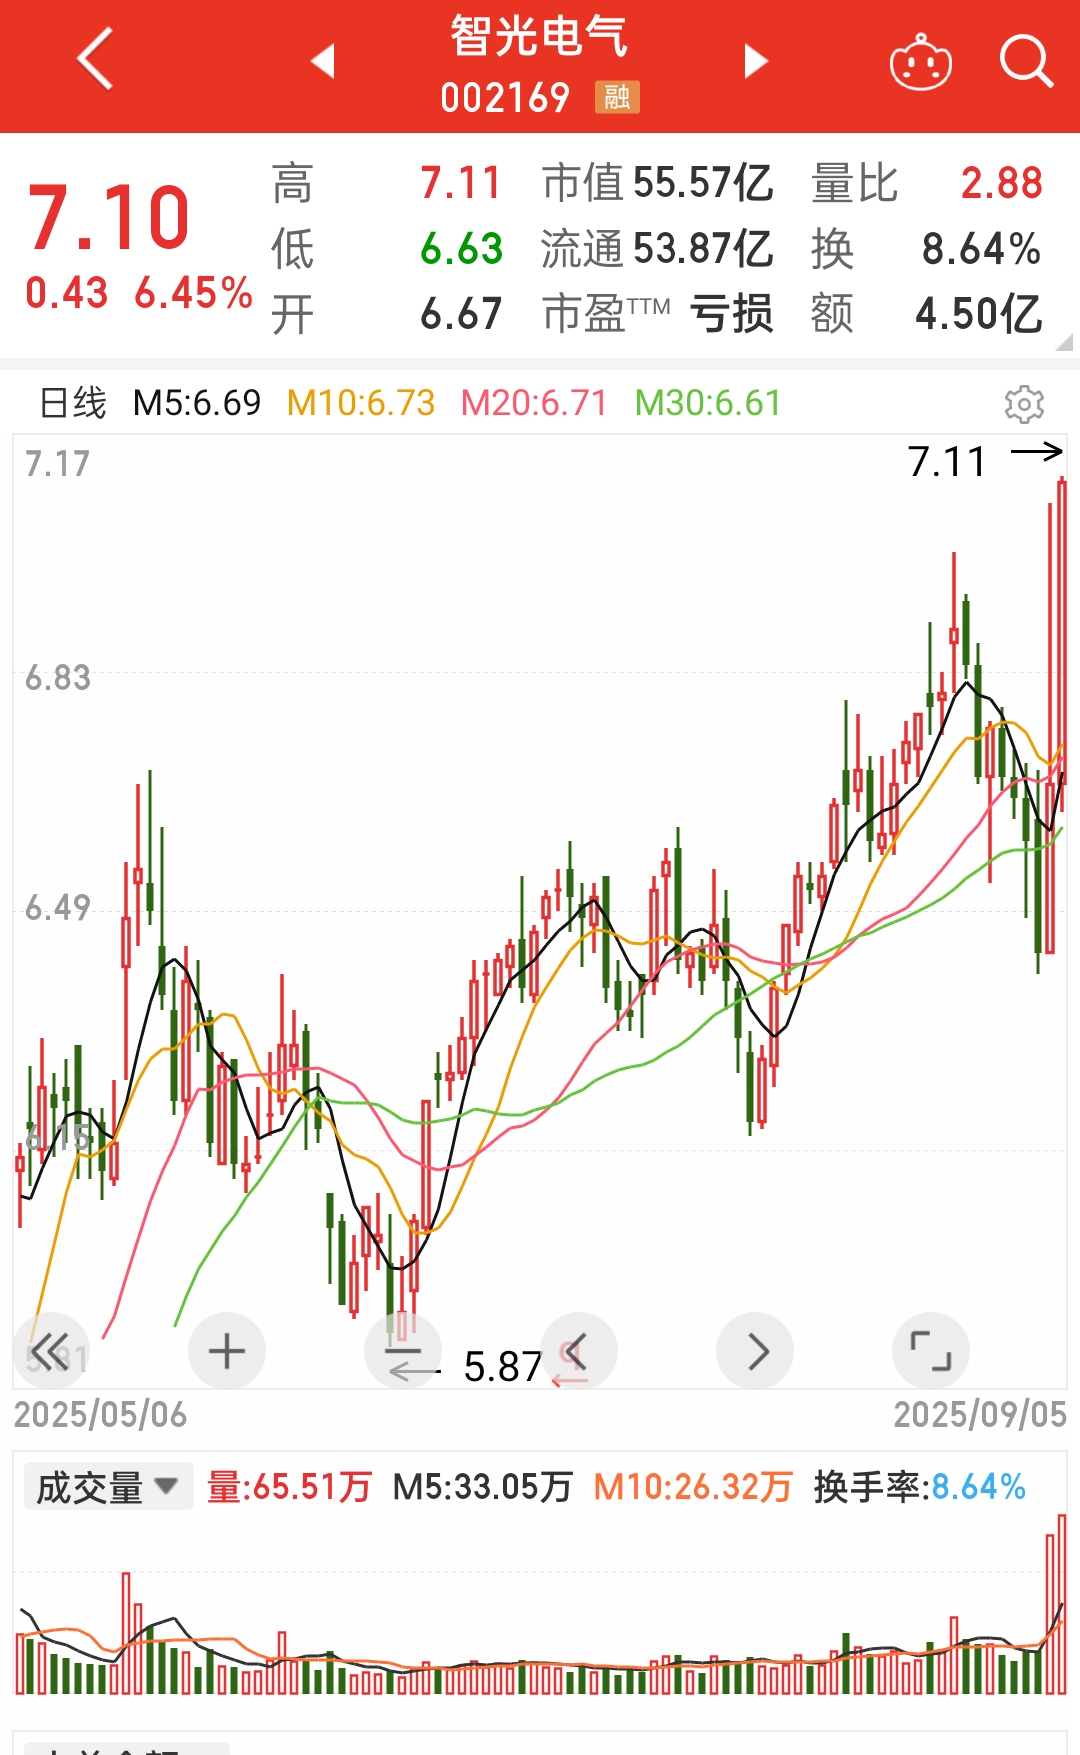The image size is (1080, 1755).
Task: Tap the chart start date 2025/05/06
Action: (100, 1415)
